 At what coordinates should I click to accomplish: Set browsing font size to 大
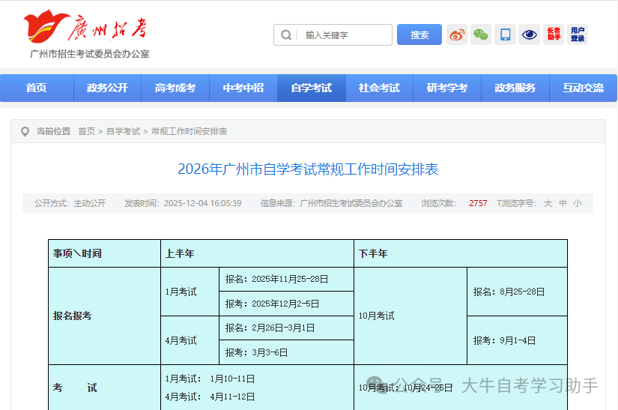(x=548, y=203)
